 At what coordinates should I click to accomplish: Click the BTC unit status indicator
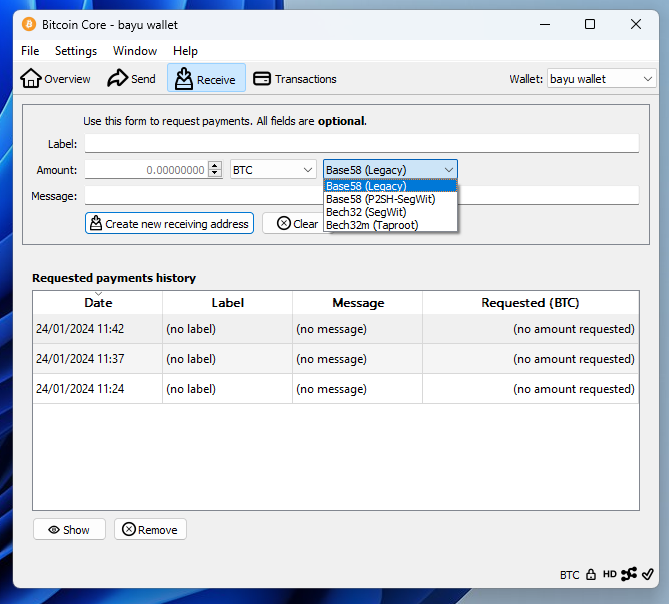tap(569, 575)
